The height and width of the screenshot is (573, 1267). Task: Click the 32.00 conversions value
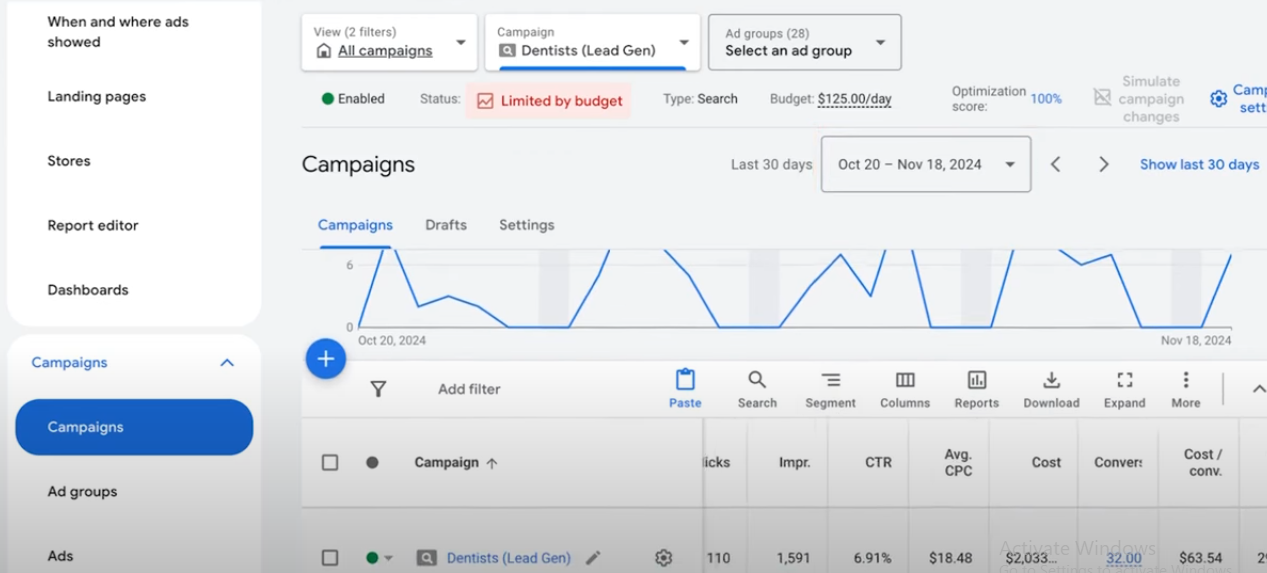click(x=1124, y=558)
